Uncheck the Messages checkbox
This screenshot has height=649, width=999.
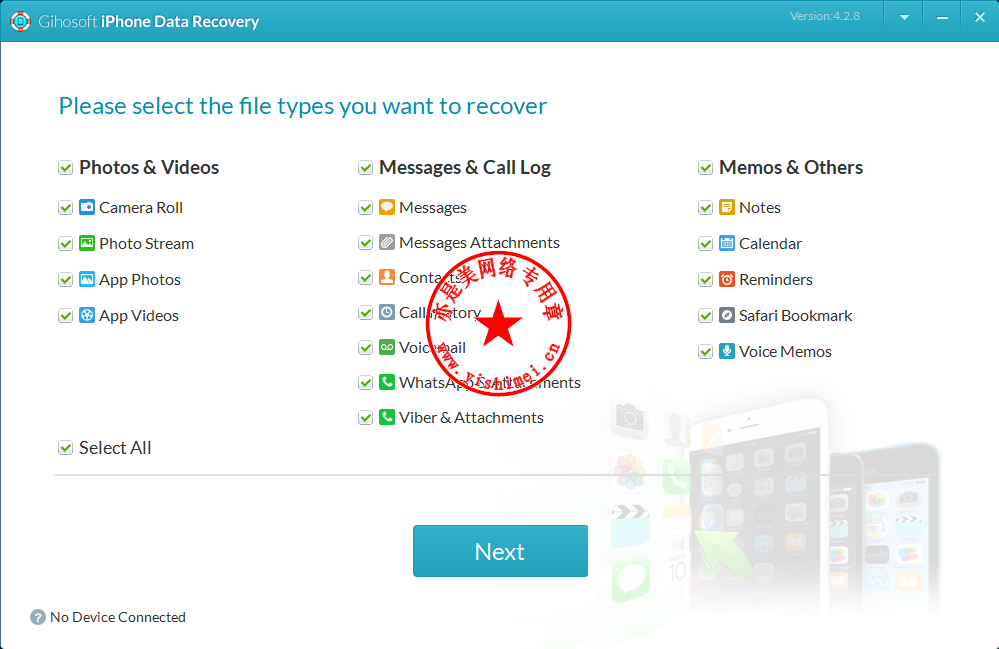coord(366,208)
